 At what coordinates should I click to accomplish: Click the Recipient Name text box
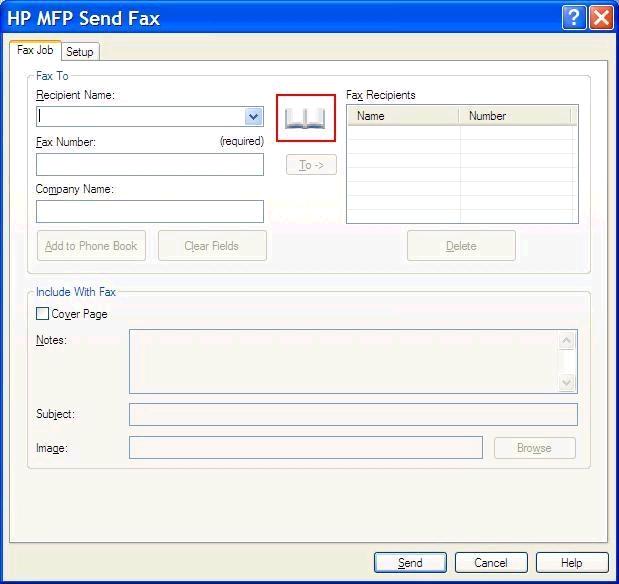(x=141, y=116)
